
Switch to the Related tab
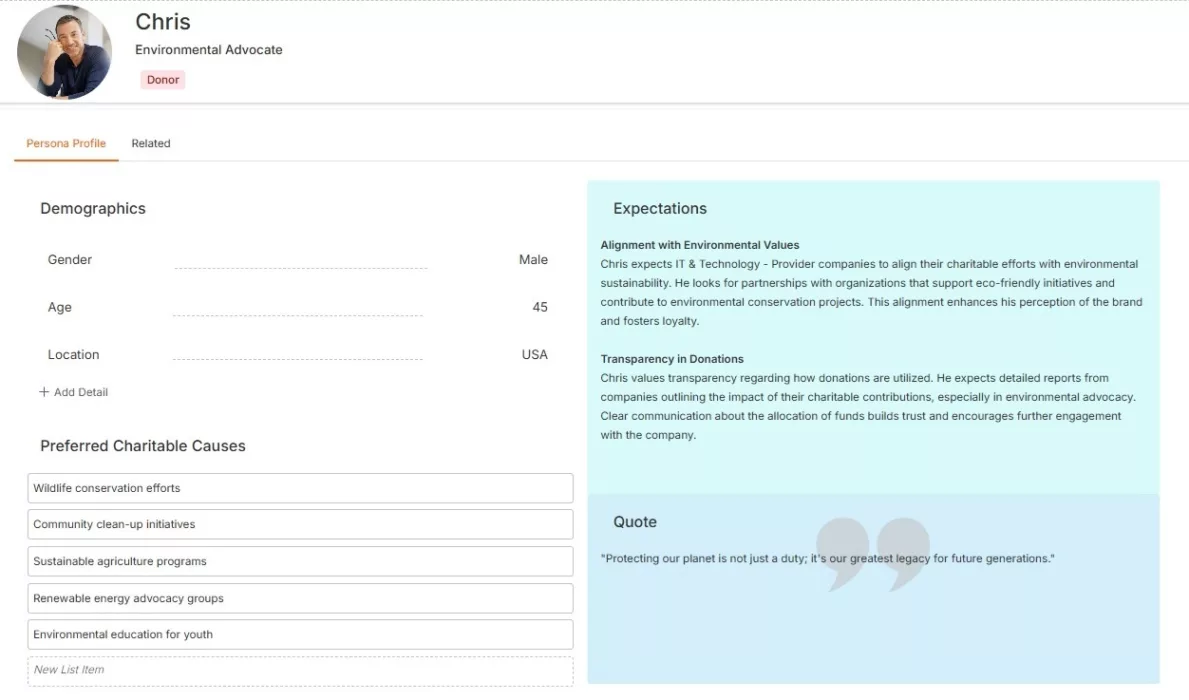point(150,143)
